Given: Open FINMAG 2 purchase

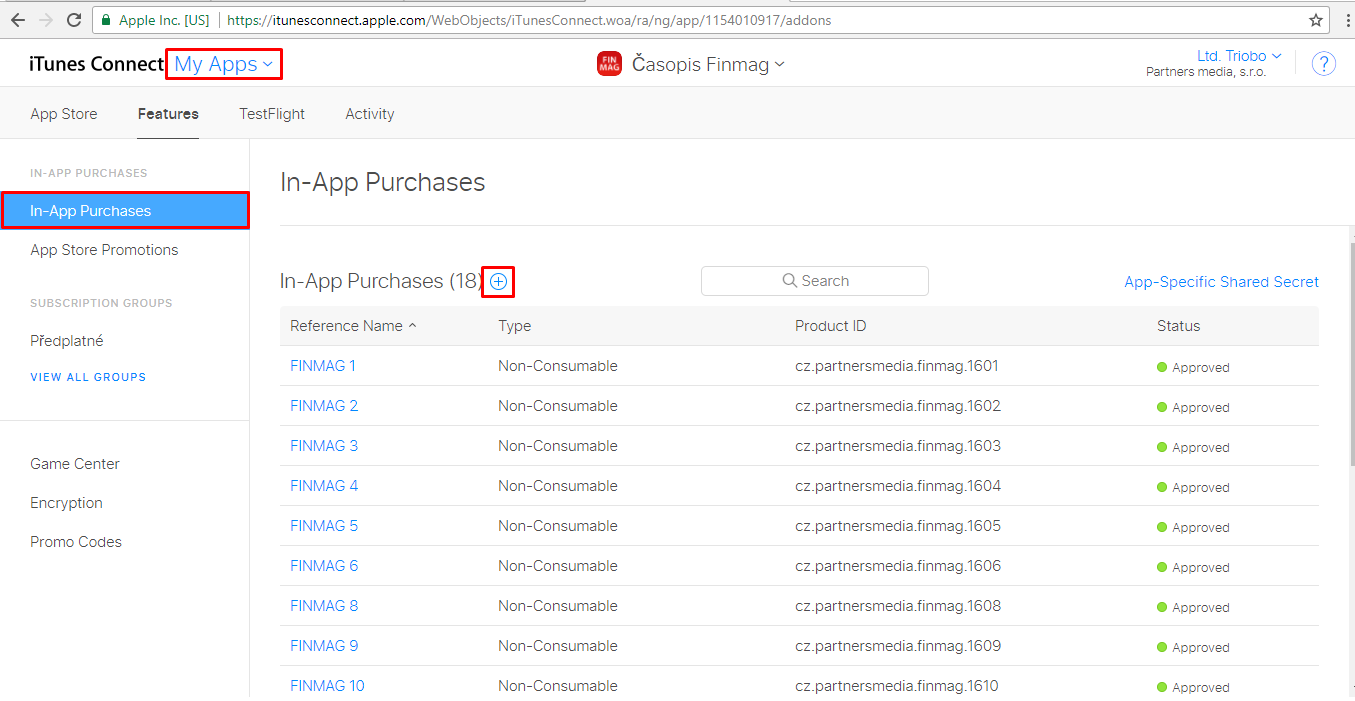Looking at the screenshot, I should tap(324, 406).
